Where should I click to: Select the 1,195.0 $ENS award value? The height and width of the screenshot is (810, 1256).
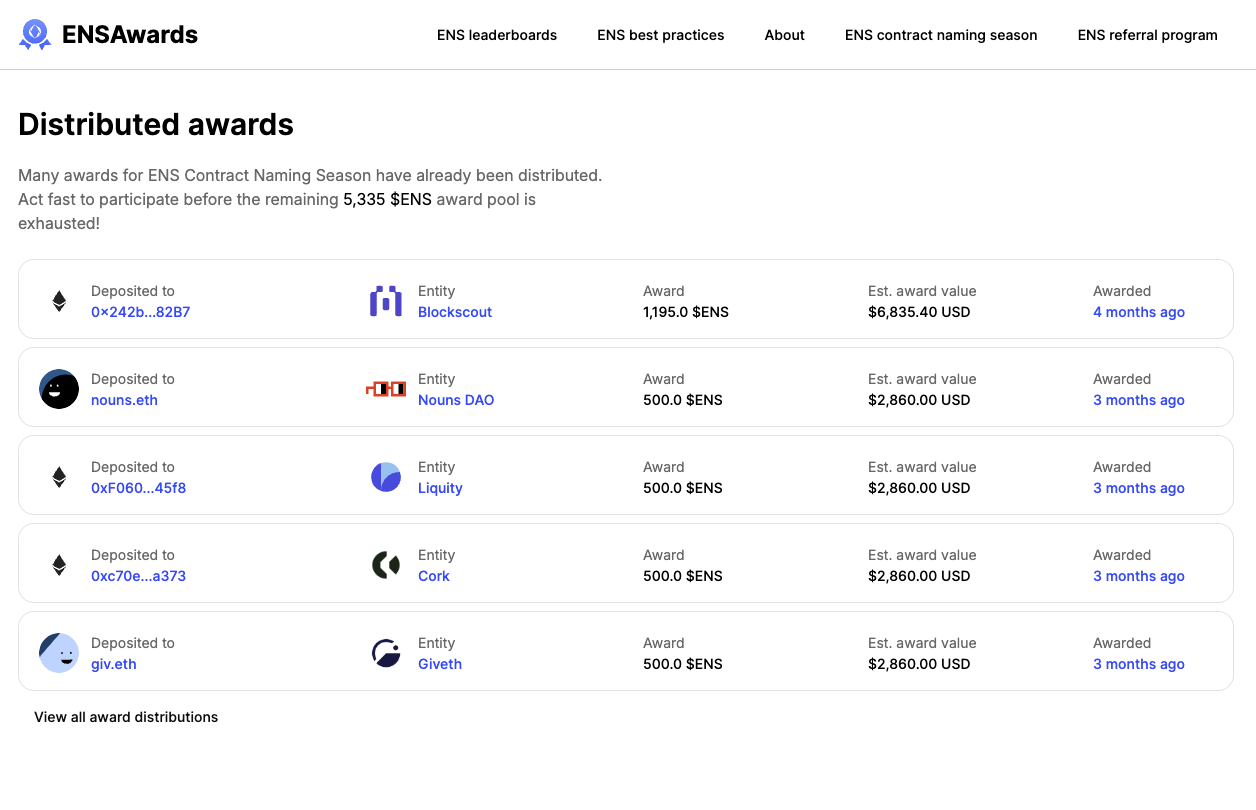tap(686, 312)
